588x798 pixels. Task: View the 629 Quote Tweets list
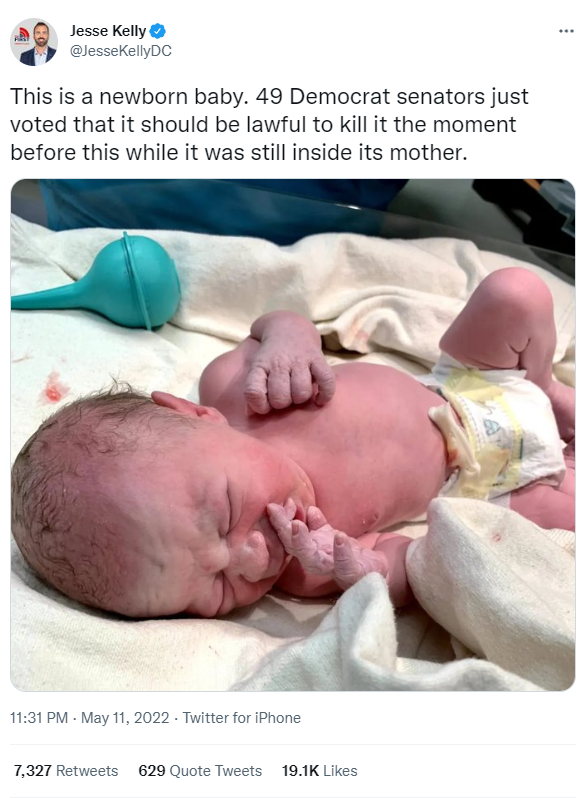point(200,771)
